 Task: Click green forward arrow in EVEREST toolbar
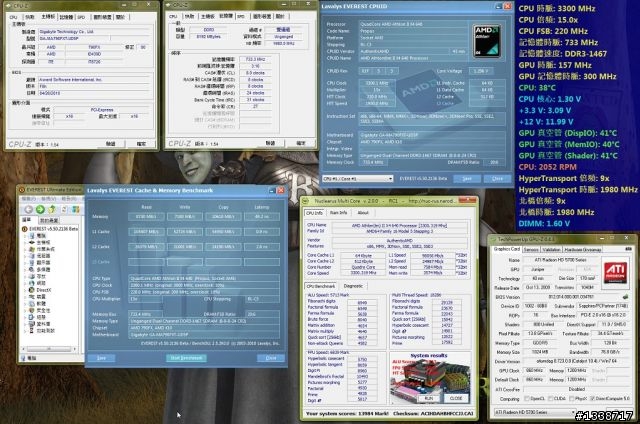pos(40,210)
